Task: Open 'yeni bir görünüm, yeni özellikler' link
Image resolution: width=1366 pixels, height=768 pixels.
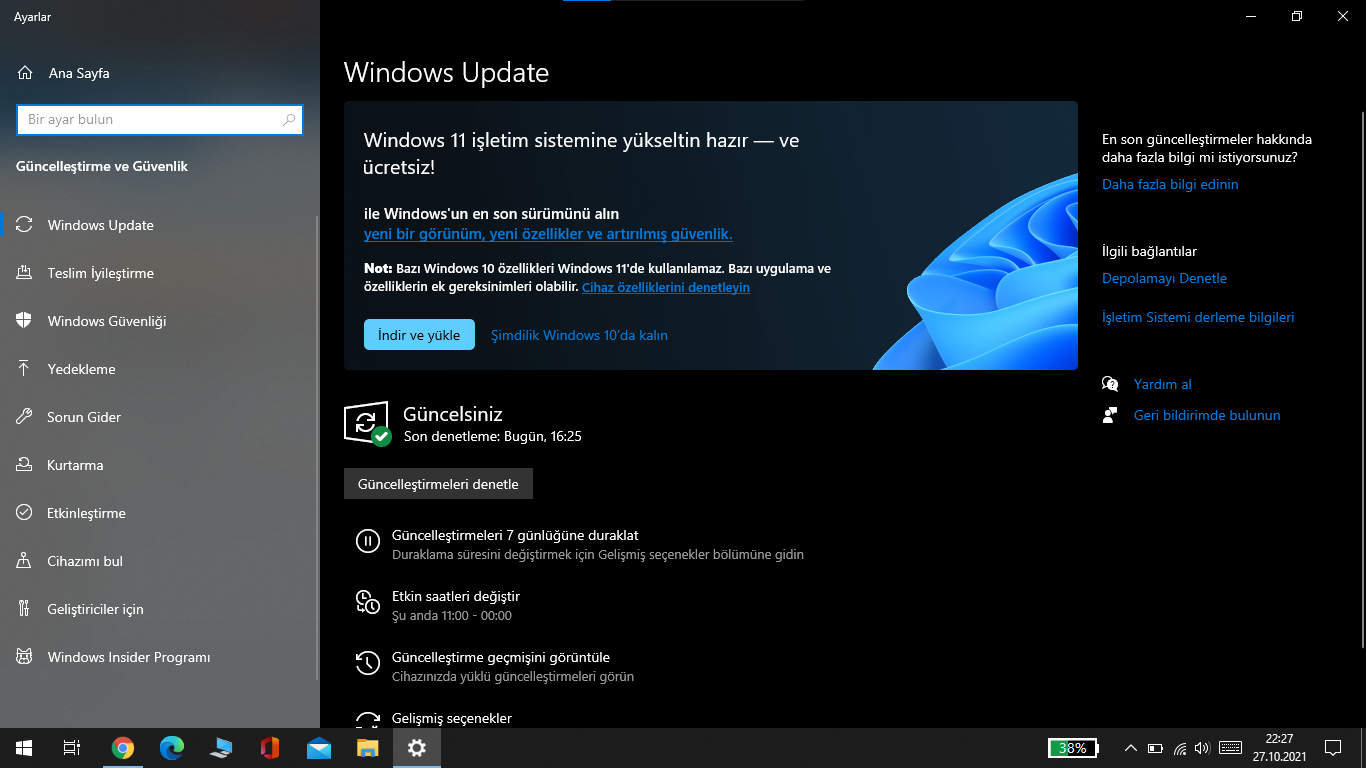Action: click(548, 234)
